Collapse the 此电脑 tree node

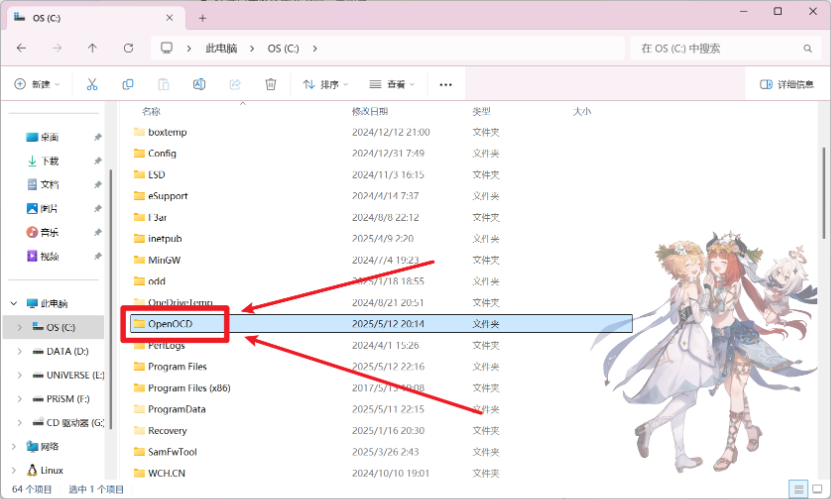(x=14, y=304)
